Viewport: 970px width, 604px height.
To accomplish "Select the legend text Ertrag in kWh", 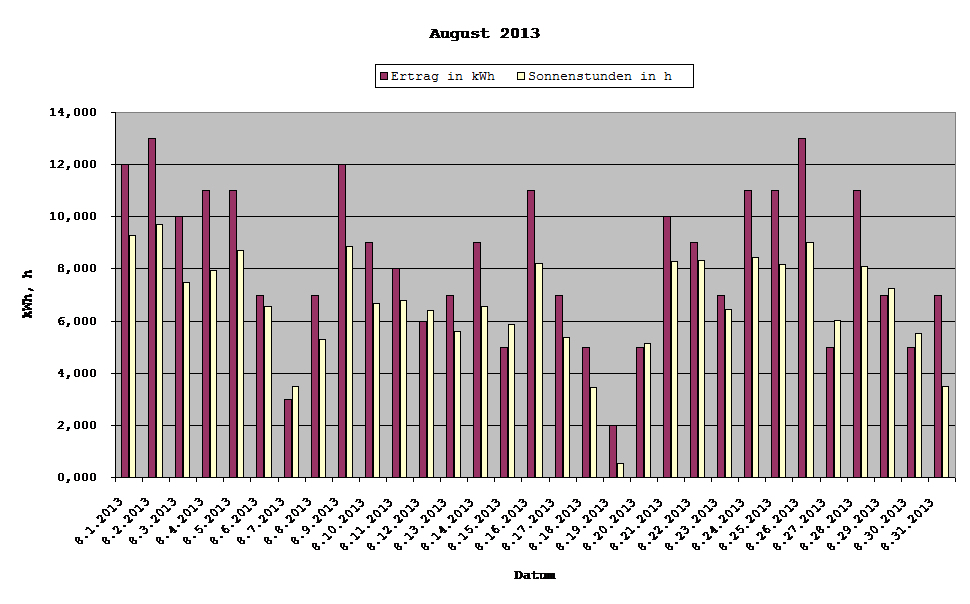I will click(444, 75).
